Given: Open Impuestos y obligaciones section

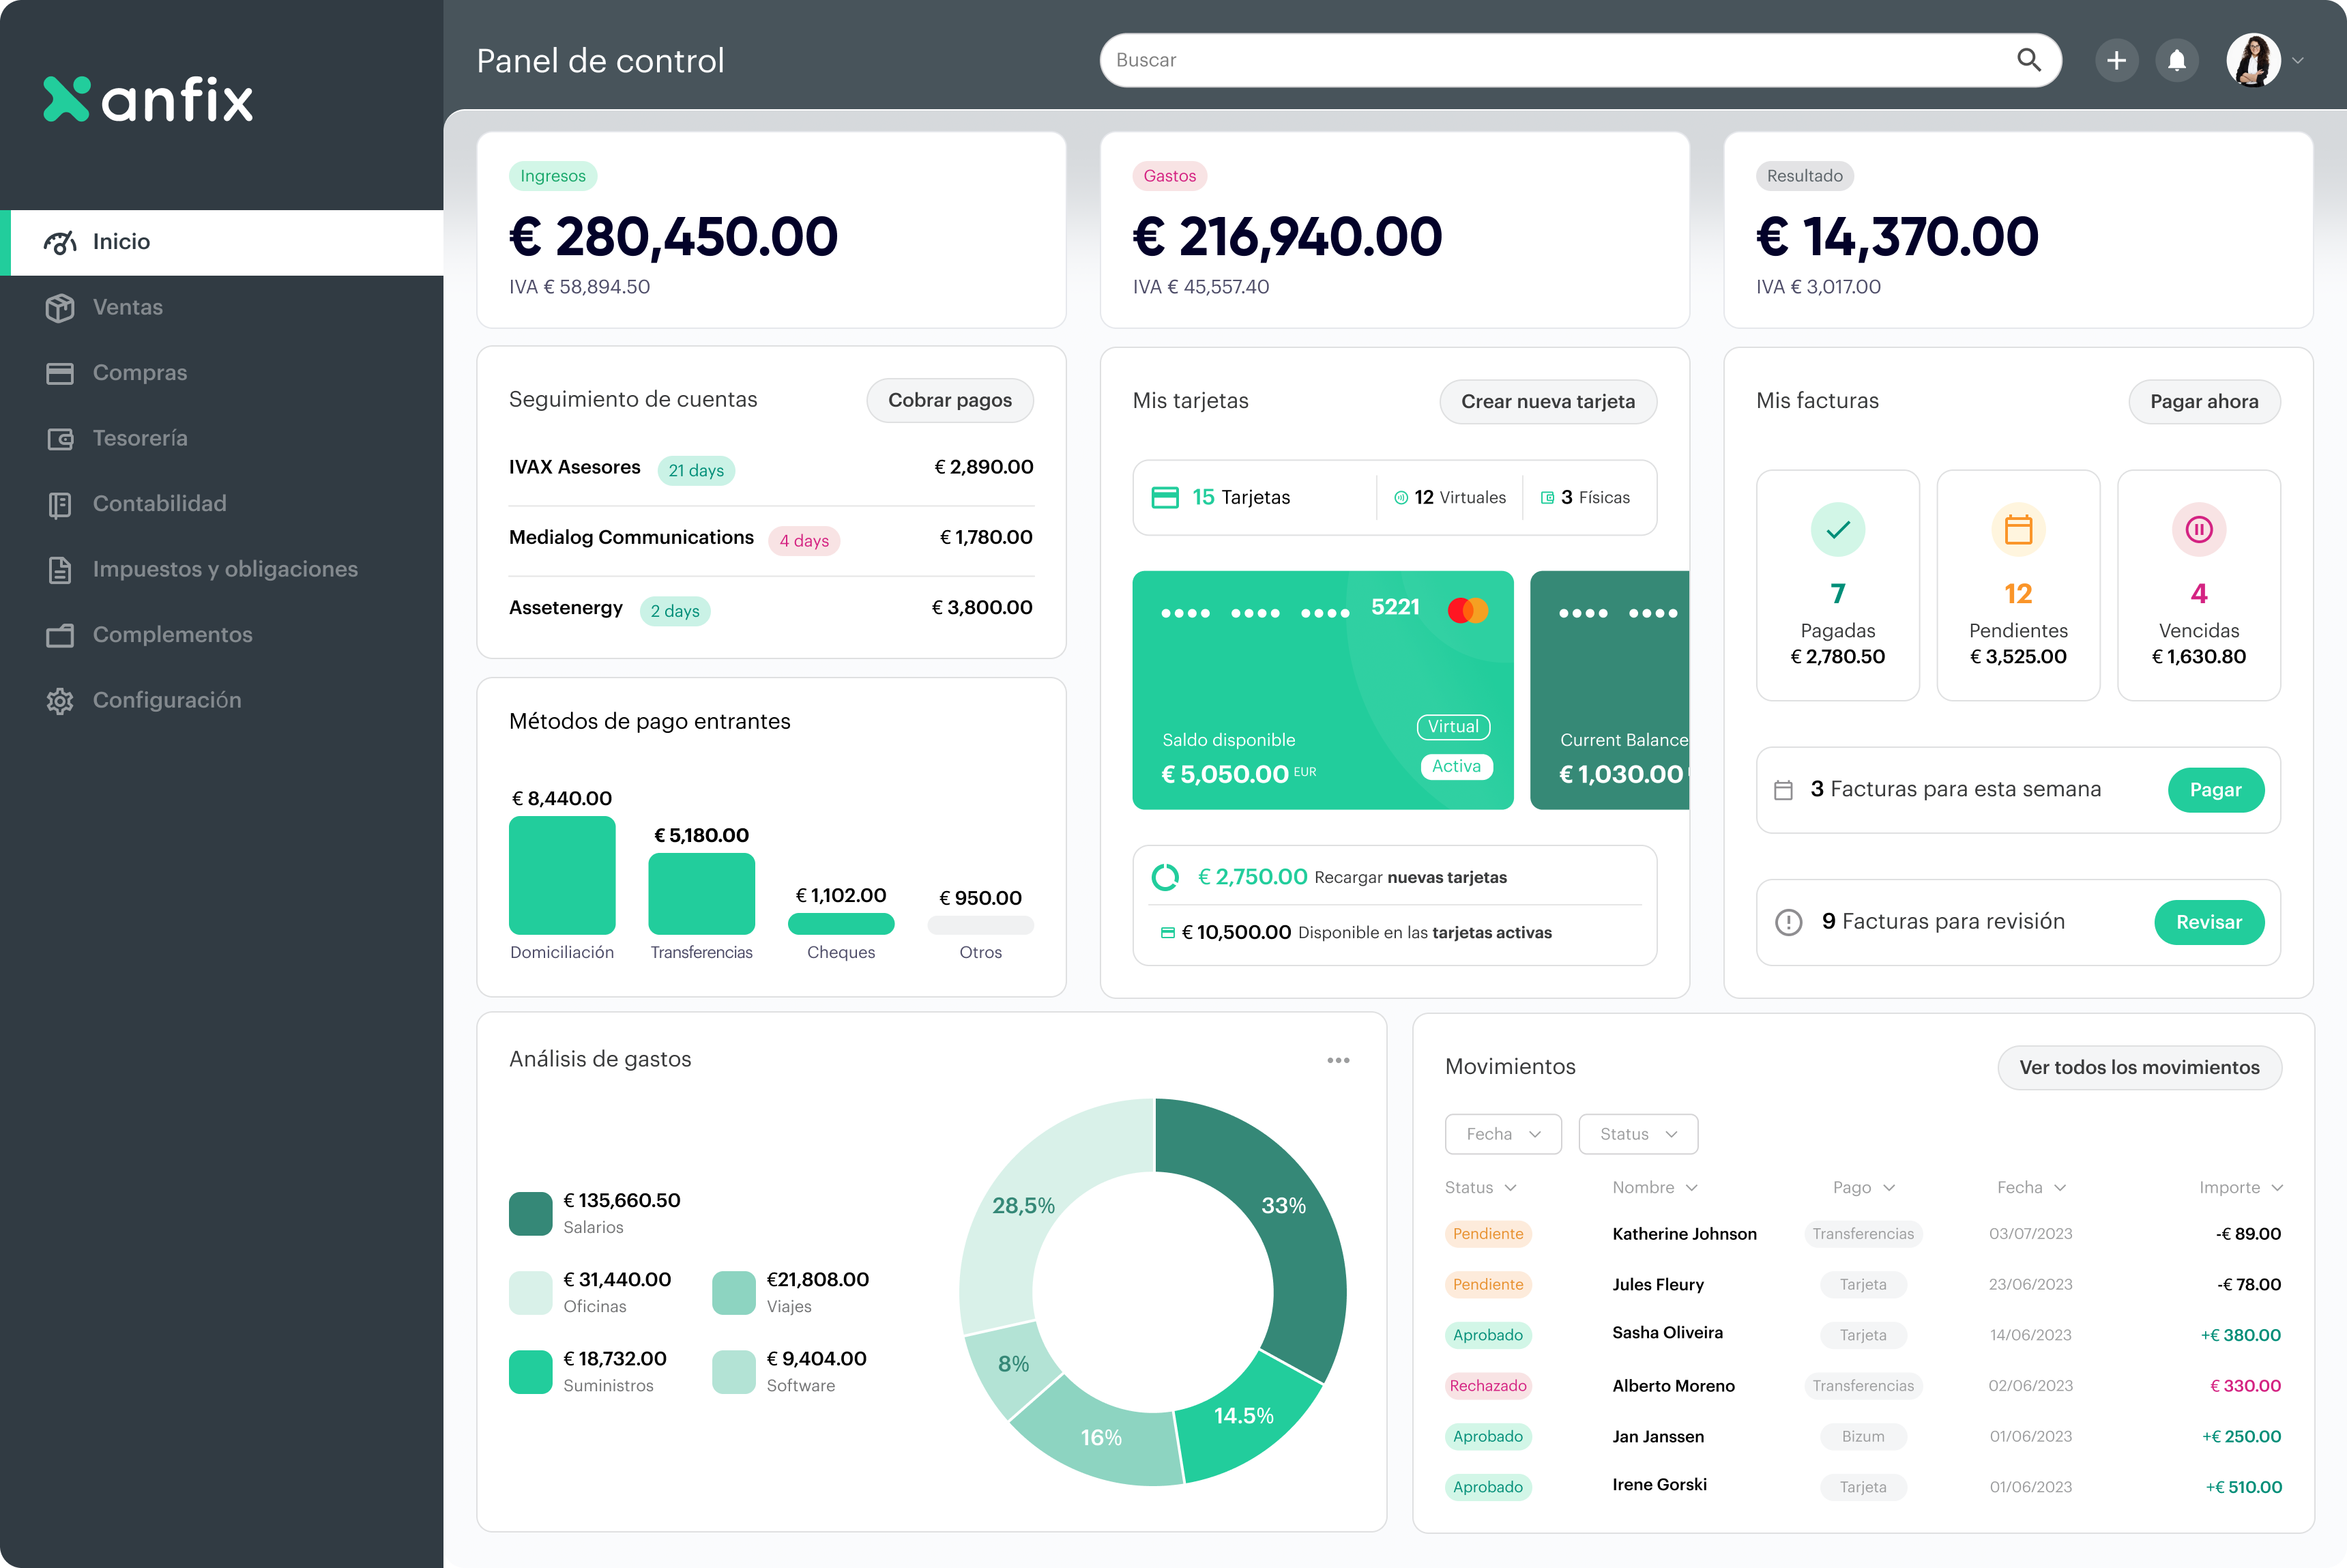Looking at the screenshot, I should point(224,569).
